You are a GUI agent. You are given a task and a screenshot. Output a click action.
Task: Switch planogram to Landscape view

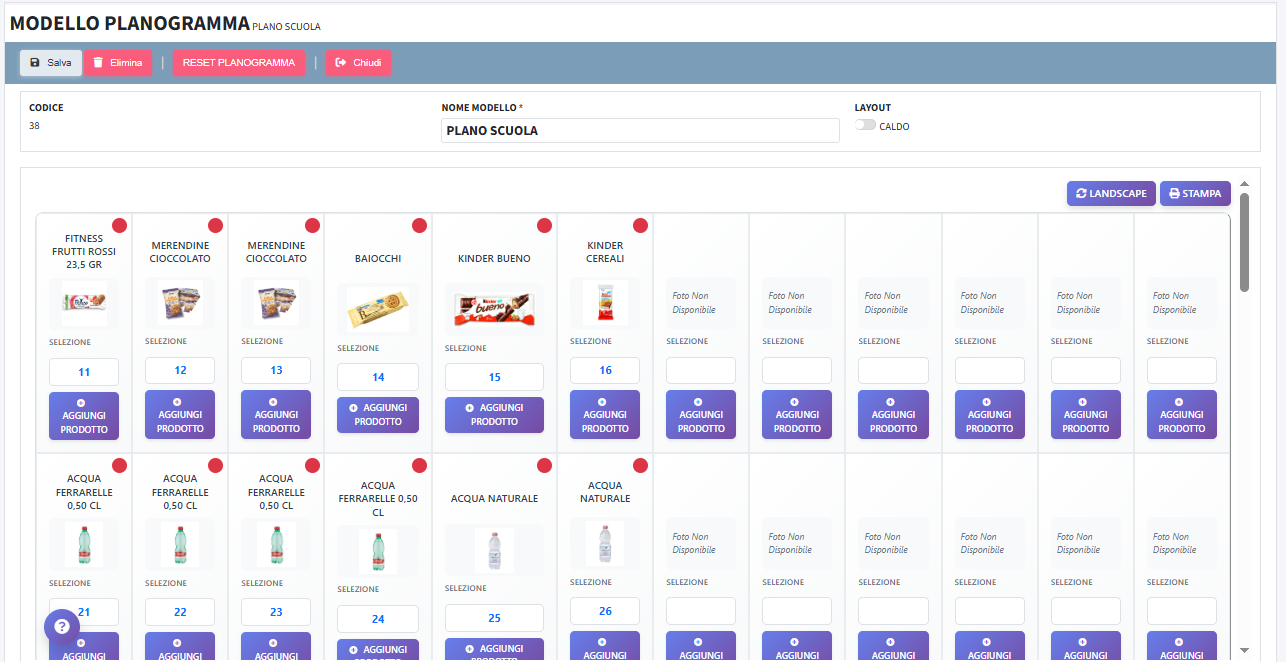(x=1111, y=194)
